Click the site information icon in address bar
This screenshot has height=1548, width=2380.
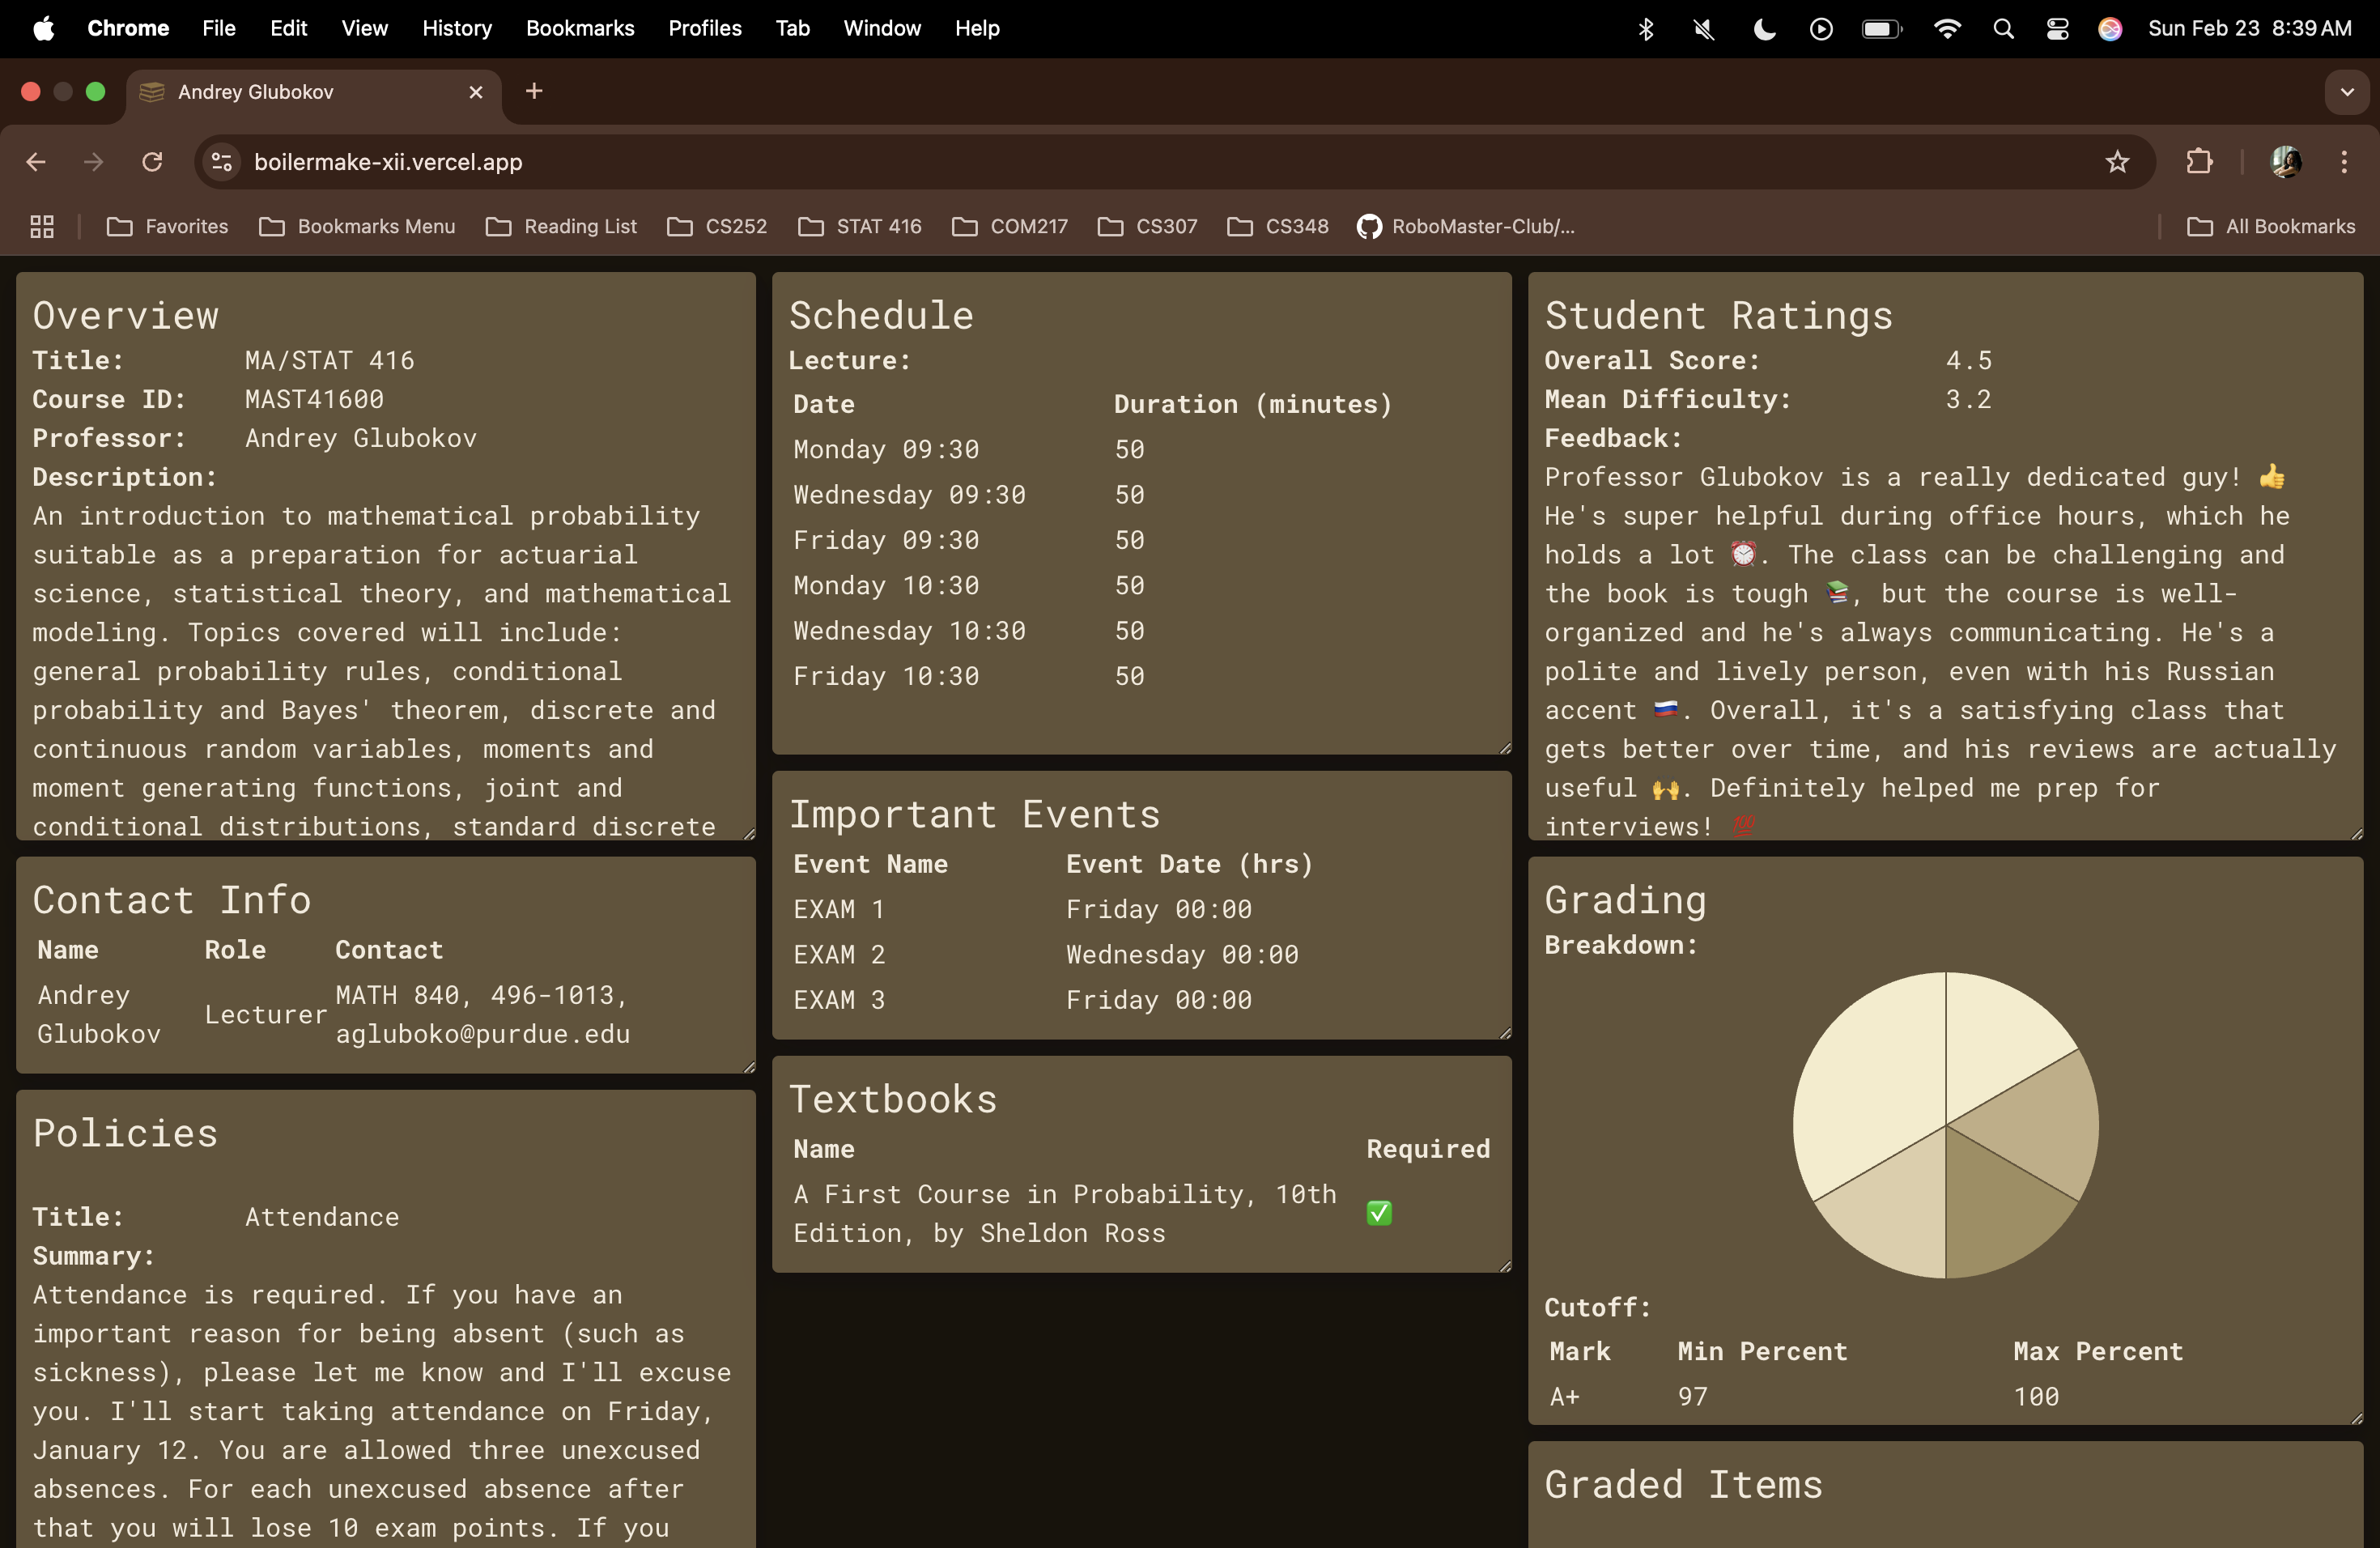tap(222, 162)
